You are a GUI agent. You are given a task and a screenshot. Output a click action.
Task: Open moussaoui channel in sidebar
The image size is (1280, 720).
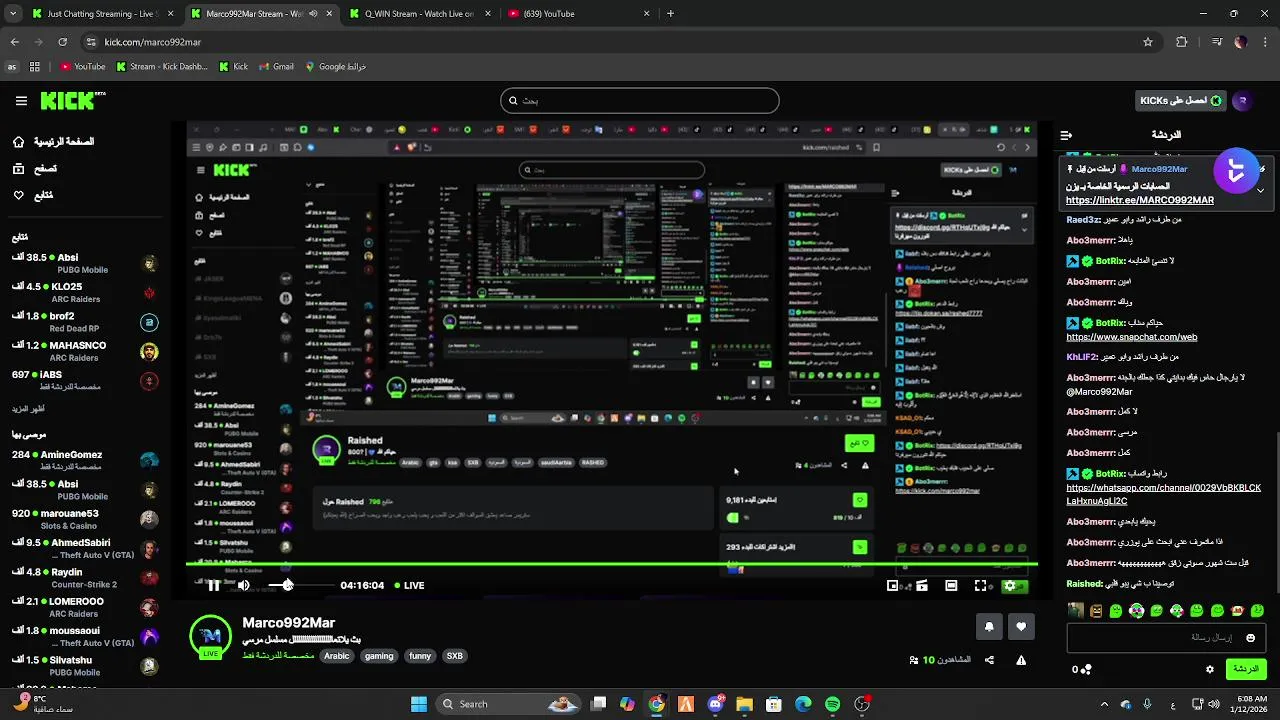pos(85,636)
